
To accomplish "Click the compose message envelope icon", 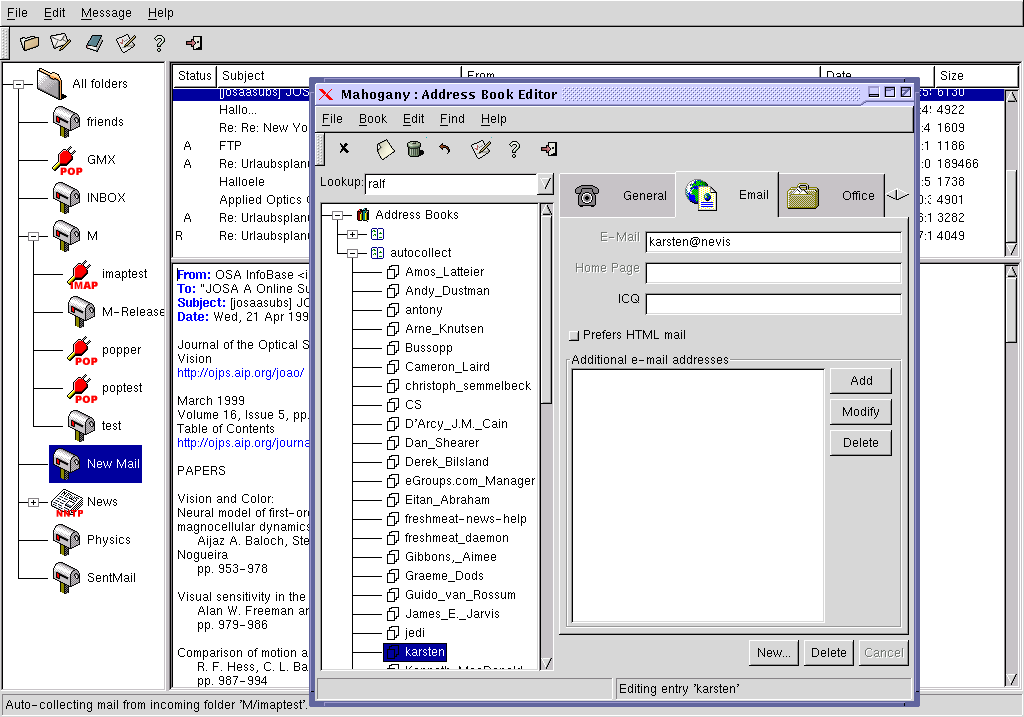I will [61, 43].
